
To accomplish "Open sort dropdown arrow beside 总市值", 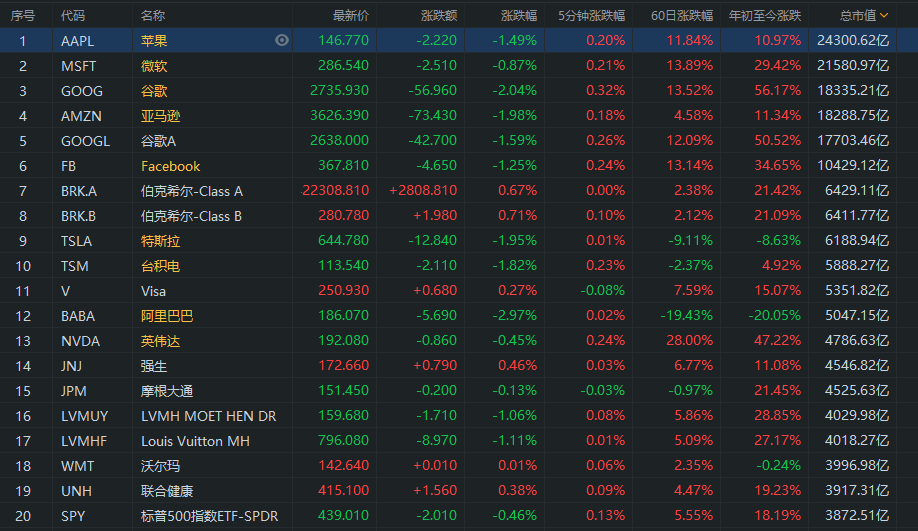I will click(x=884, y=15).
